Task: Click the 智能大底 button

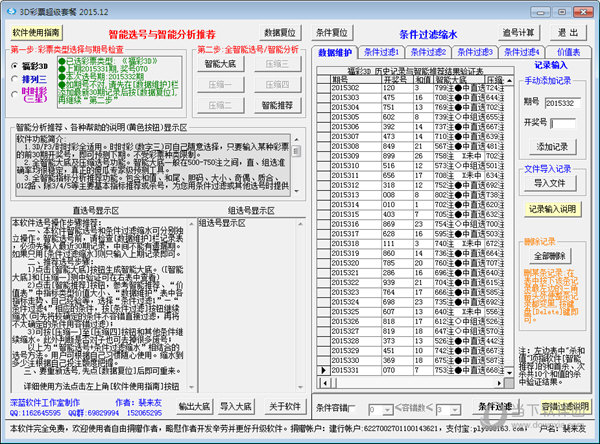Action: (220, 64)
